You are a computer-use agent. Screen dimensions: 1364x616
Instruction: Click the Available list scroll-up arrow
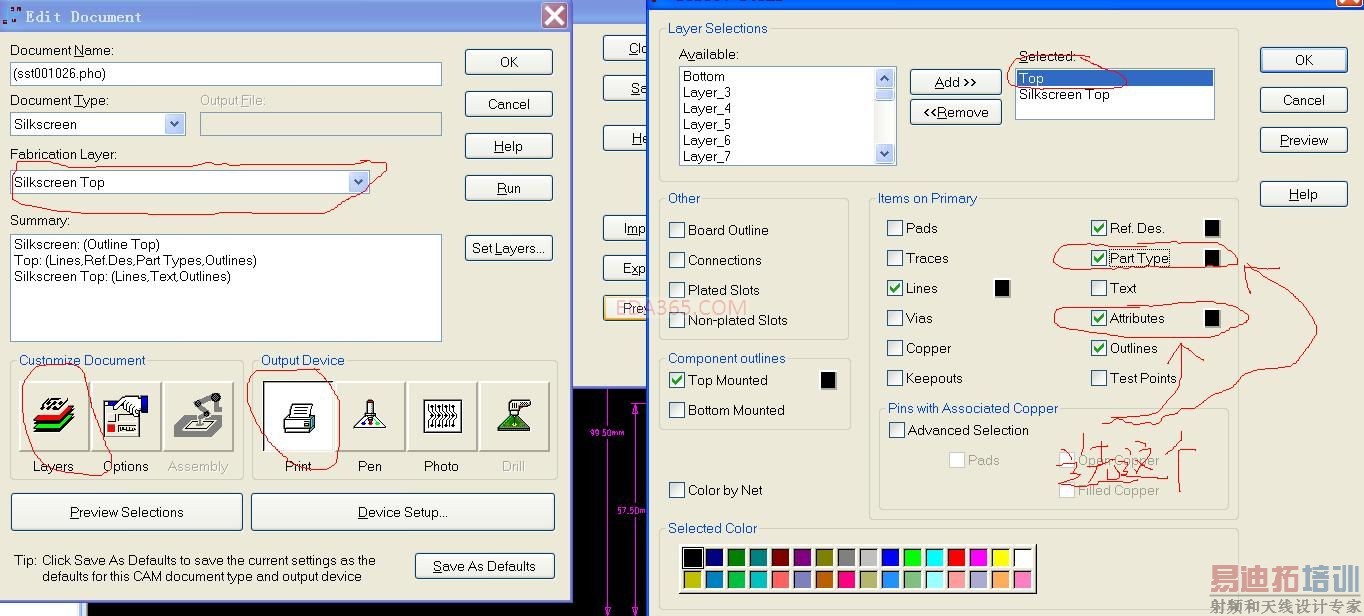(884, 78)
